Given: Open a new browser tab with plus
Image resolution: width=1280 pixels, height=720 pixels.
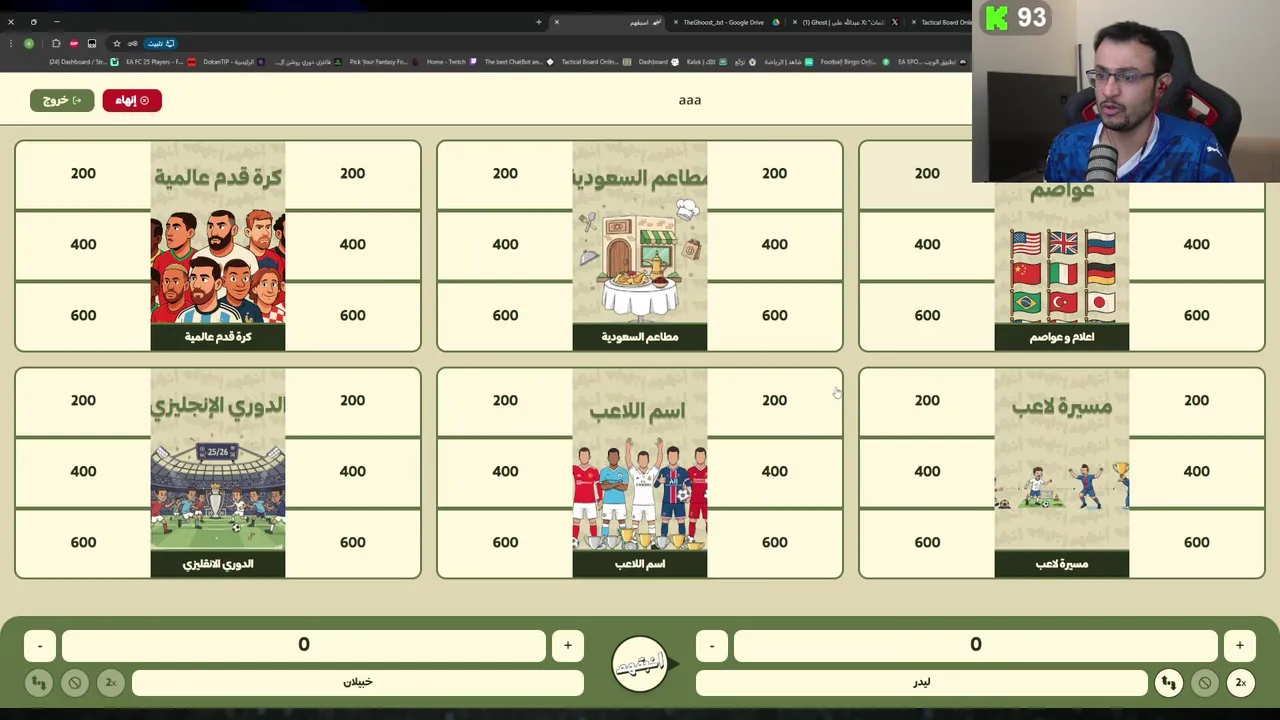Looking at the screenshot, I should click(x=539, y=22).
